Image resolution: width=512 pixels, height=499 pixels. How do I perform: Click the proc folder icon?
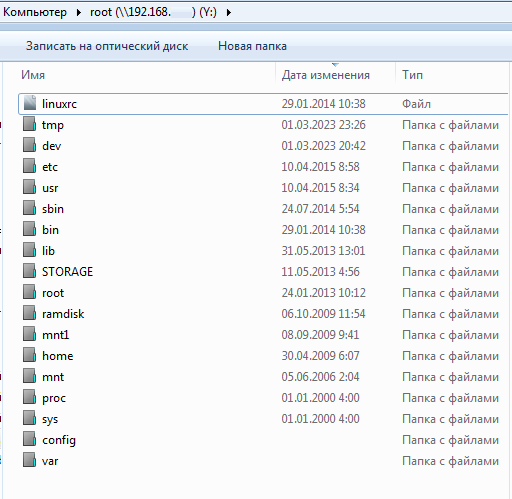point(30,397)
